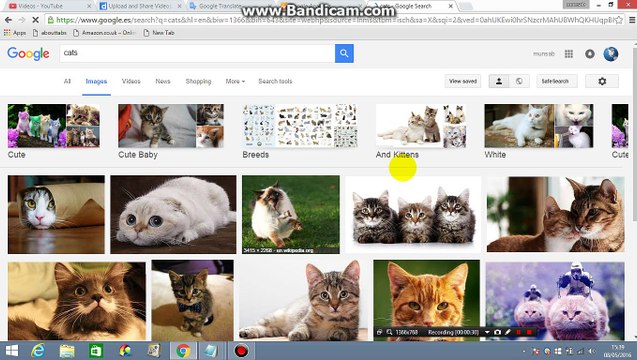Image resolution: width=637 pixels, height=360 pixels.
Task: Open the Cute Baby category
Action: [171, 131]
